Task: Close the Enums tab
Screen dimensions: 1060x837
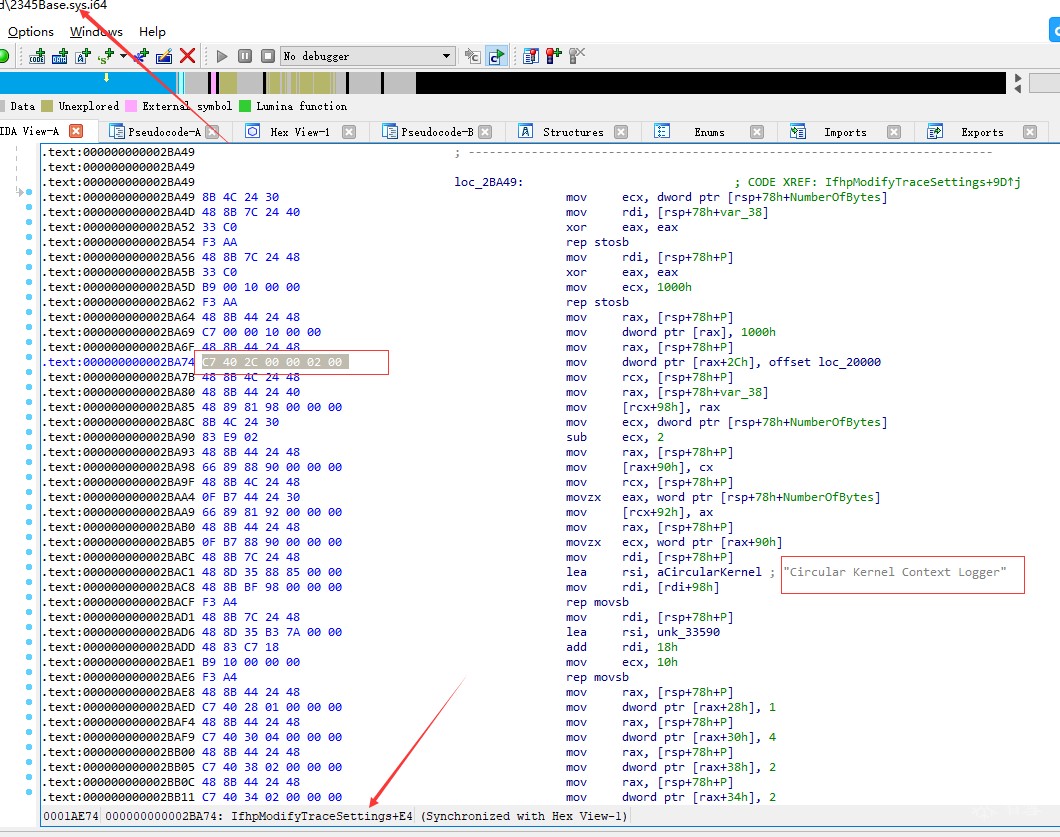Action: point(757,132)
